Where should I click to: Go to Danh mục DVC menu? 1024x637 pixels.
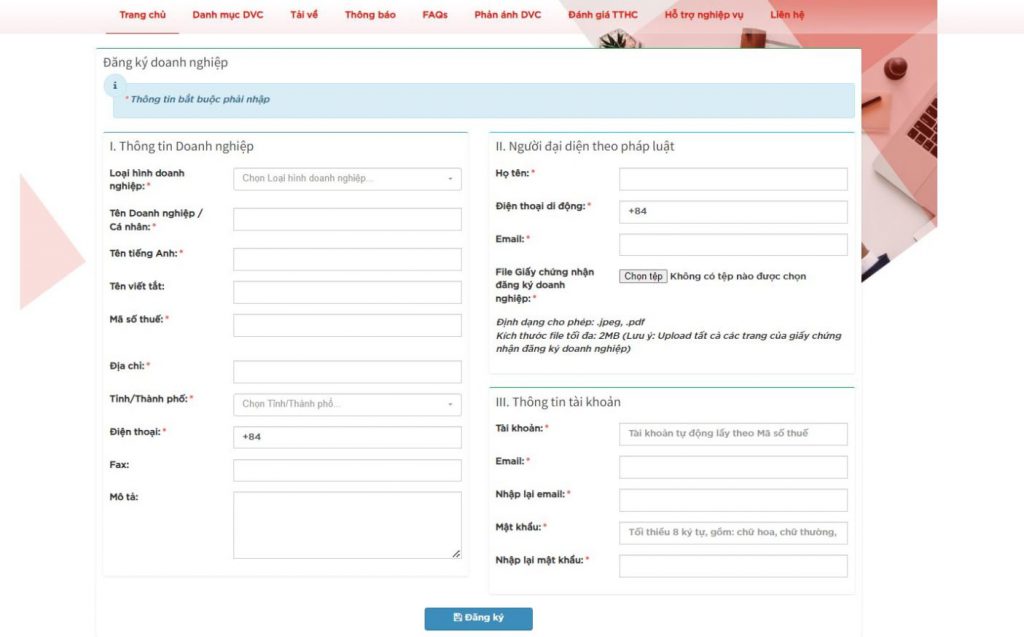(x=228, y=15)
